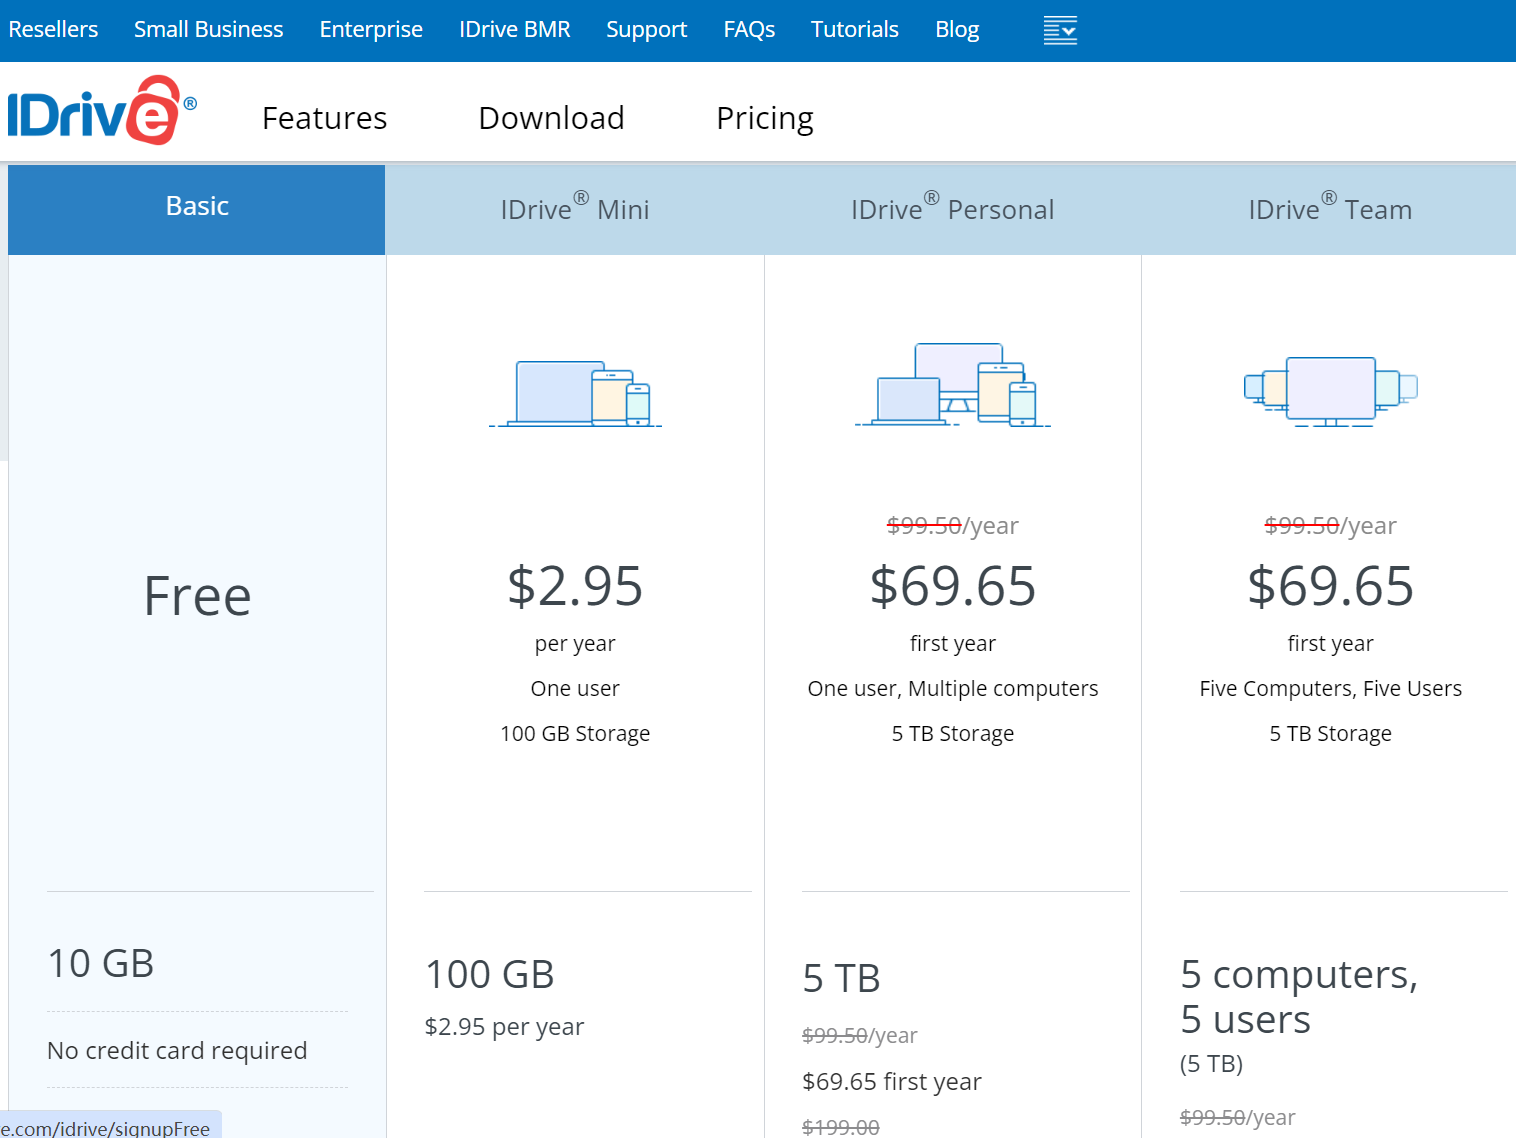Visit the Support page
The height and width of the screenshot is (1138, 1516).
(x=647, y=30)
